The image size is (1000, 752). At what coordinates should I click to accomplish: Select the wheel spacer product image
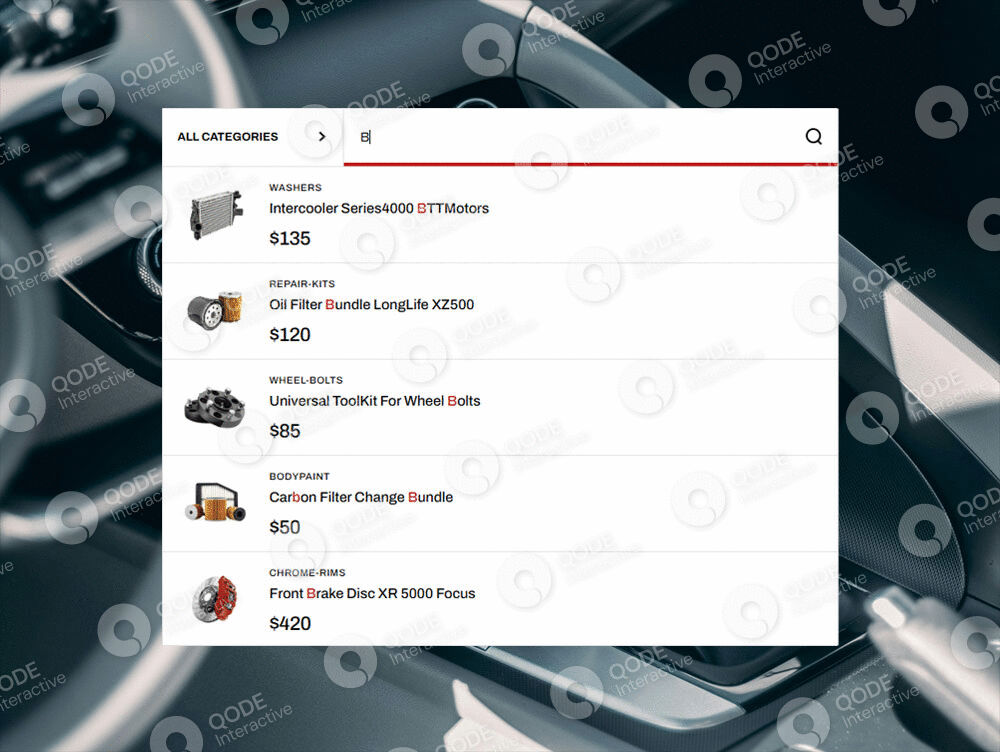213,407
